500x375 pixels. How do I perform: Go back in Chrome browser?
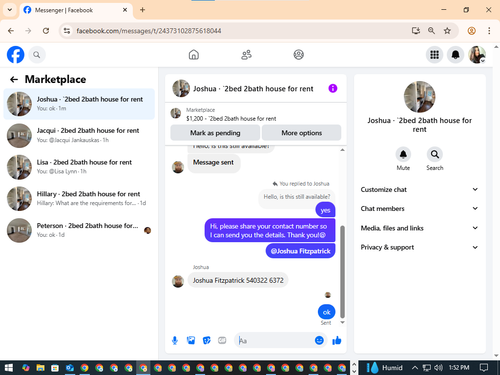click(x=11, y=31)
